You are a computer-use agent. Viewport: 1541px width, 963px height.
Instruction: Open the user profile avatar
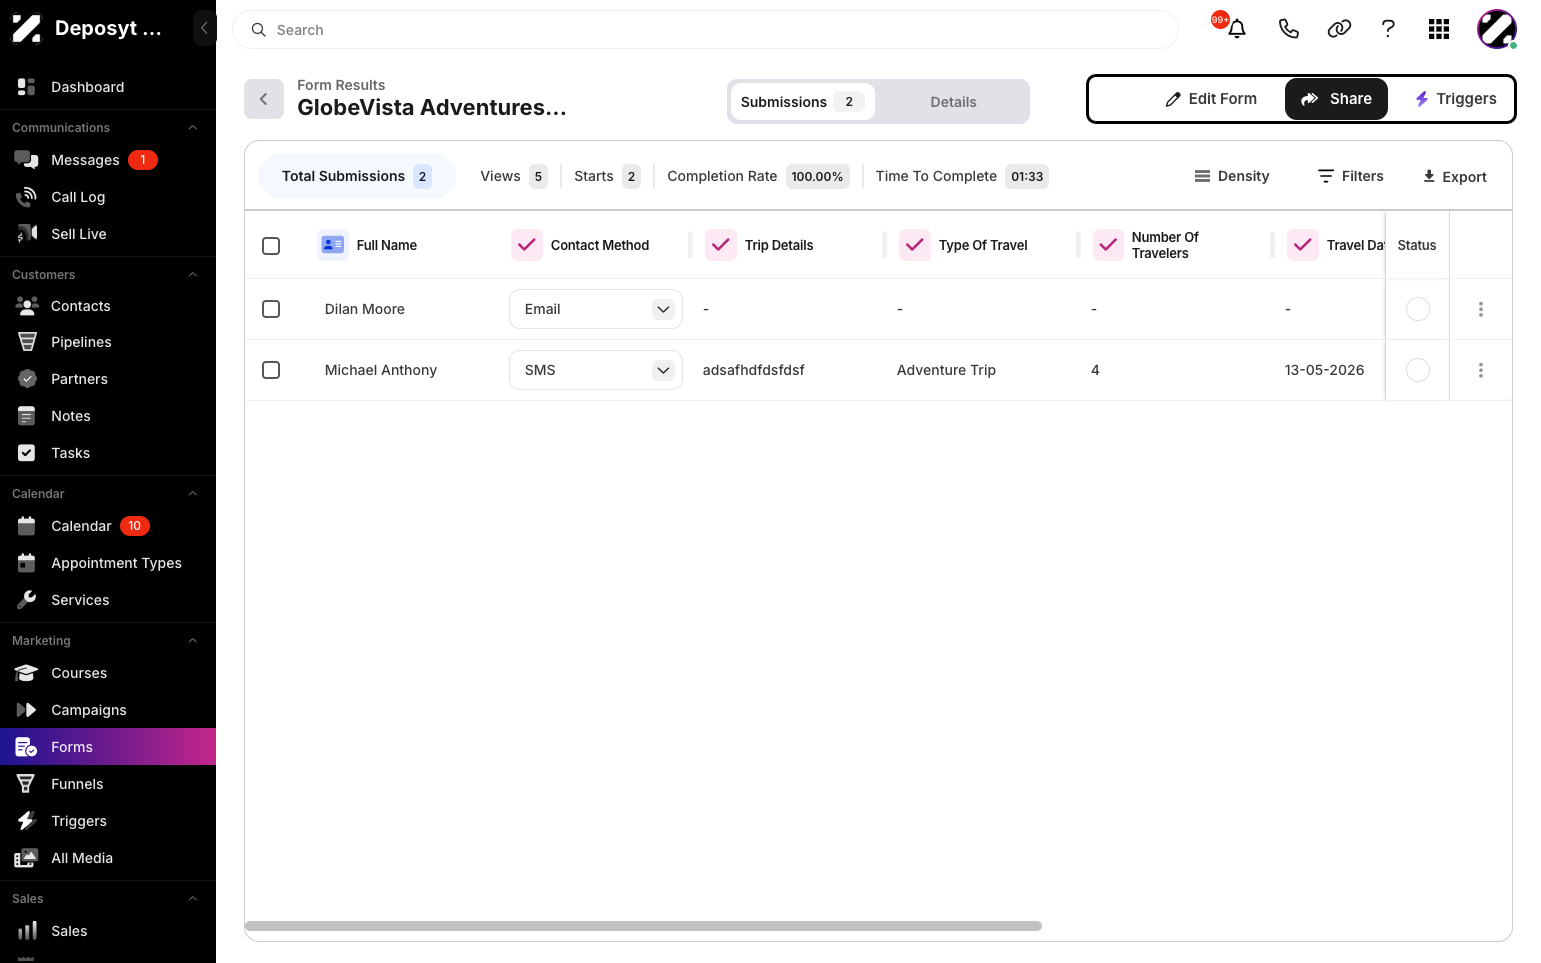click(1497, 29)
